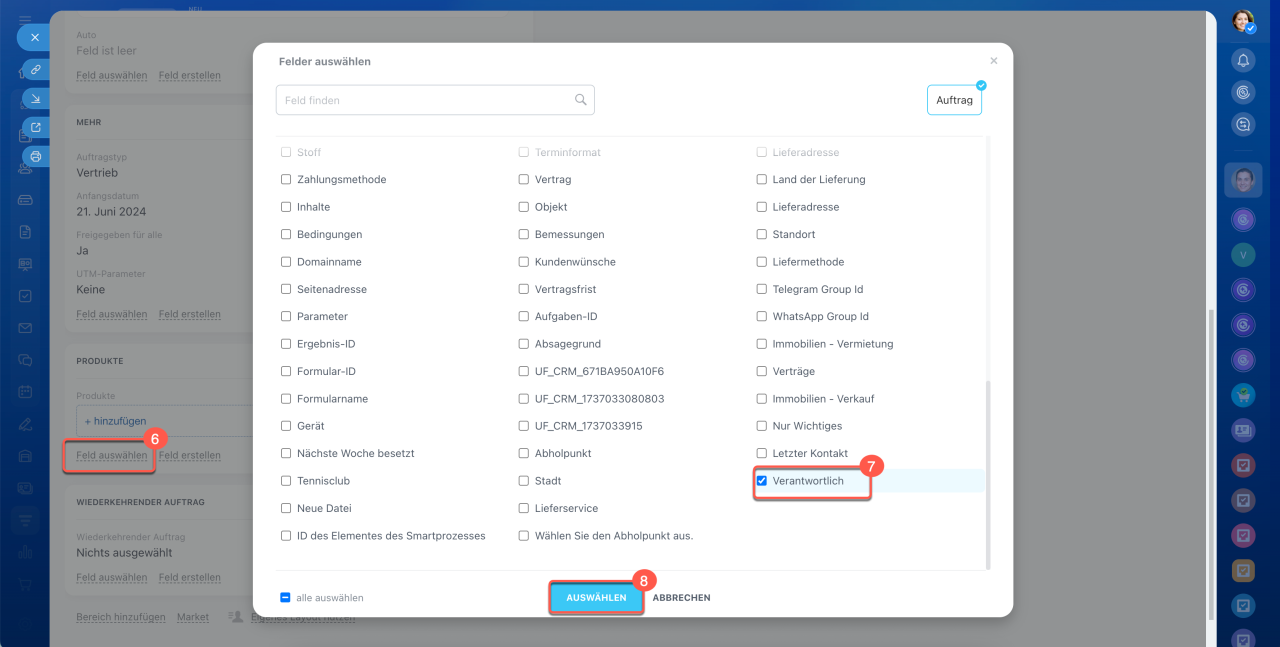Image resolution: width=1280 pixels, height=647 pixels.
Task: Click Feld auswählen in the Produkte section
Action: [x=111, y=455]
